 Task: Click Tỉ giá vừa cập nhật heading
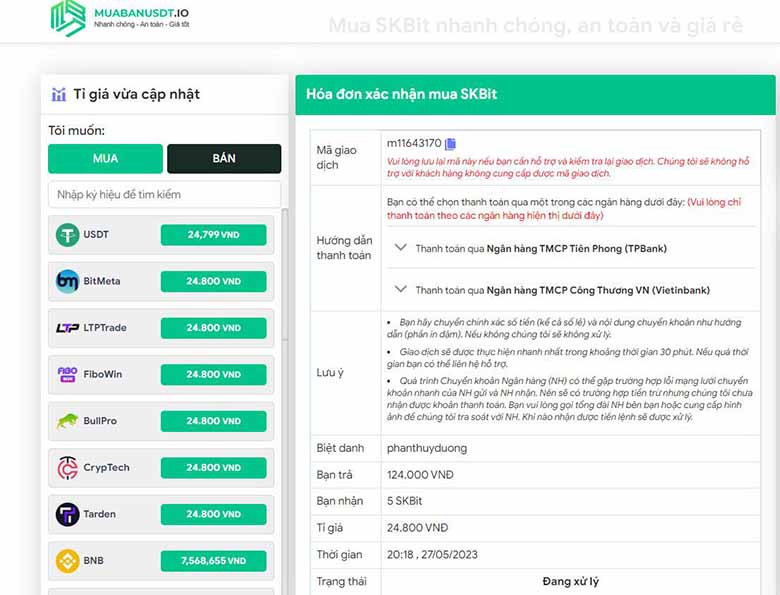pos(137,94)
